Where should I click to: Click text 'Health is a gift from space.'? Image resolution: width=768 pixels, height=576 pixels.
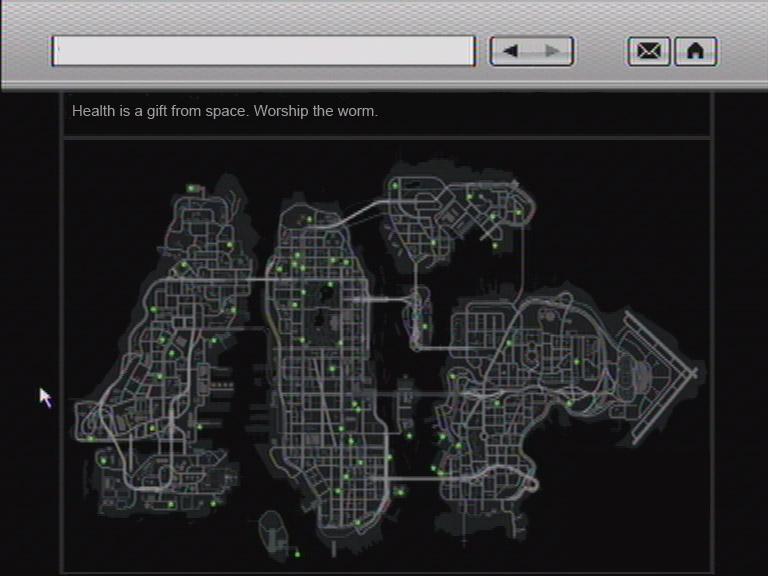pos(161,111)
